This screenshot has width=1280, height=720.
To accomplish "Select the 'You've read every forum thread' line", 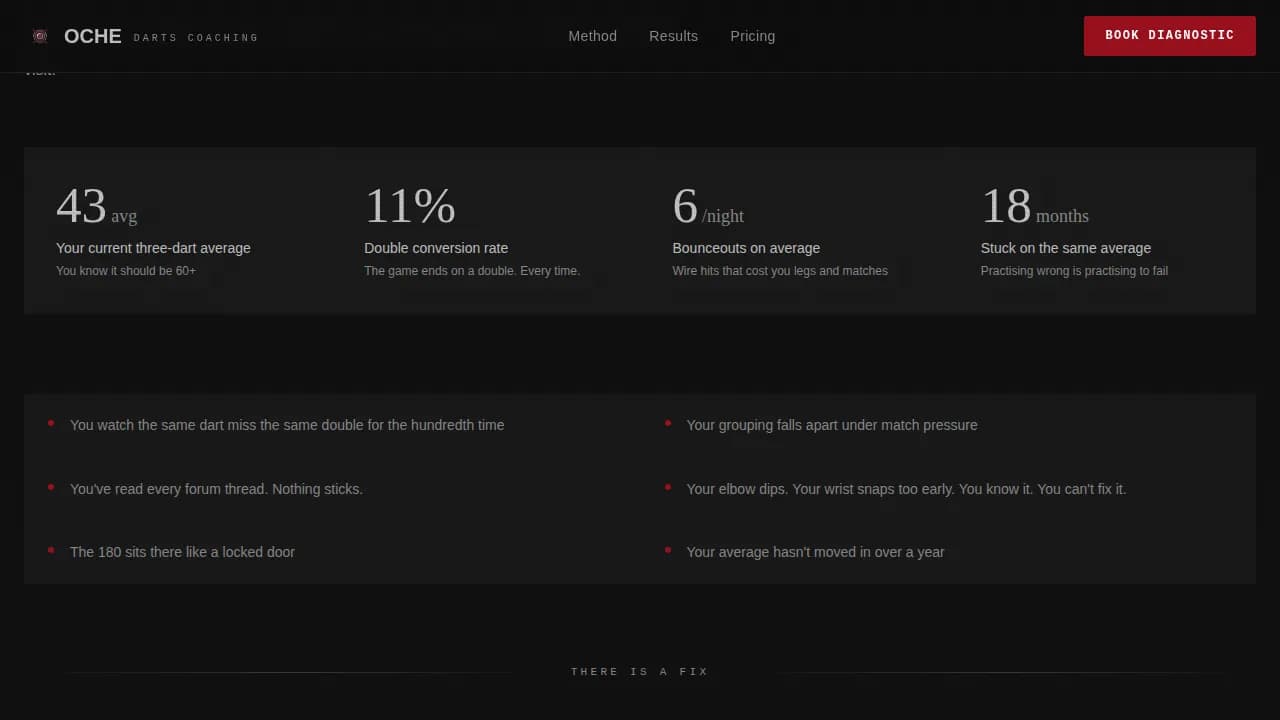I will point(215,489).
